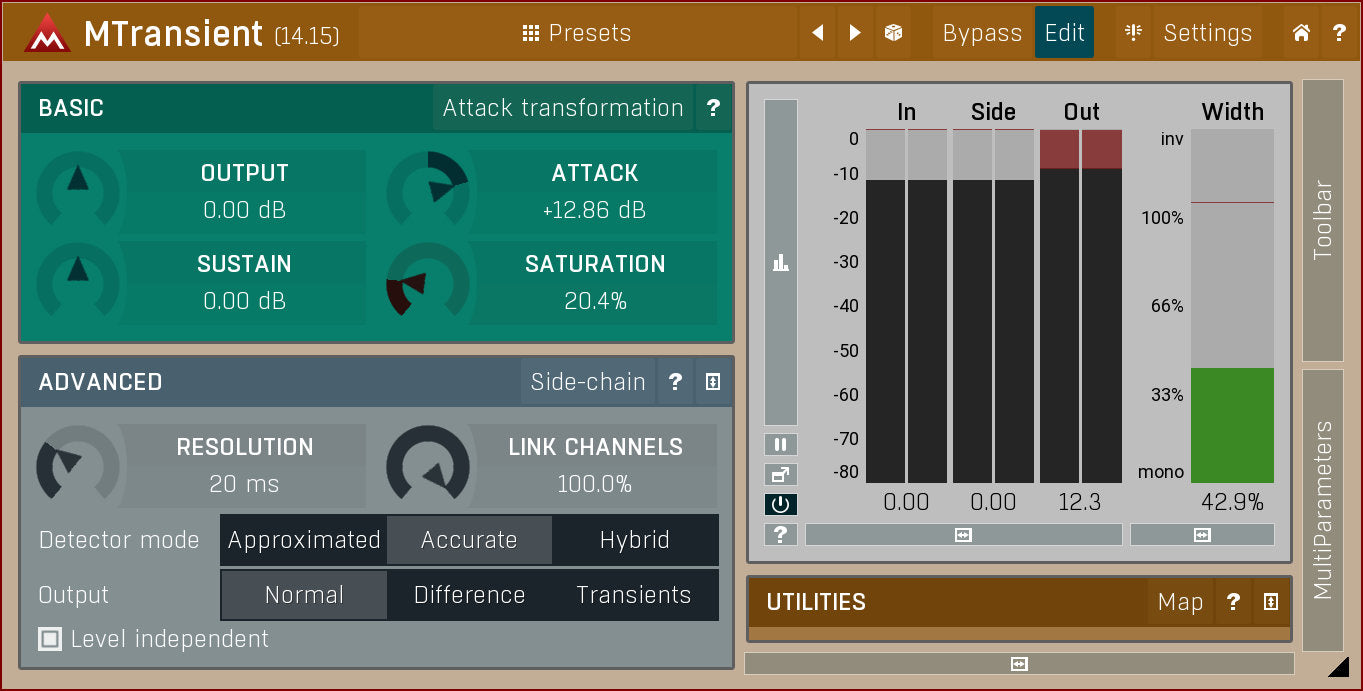Click the home icon in title bar
Viewport: 1363px width, 691px height.
[1301, 33]
